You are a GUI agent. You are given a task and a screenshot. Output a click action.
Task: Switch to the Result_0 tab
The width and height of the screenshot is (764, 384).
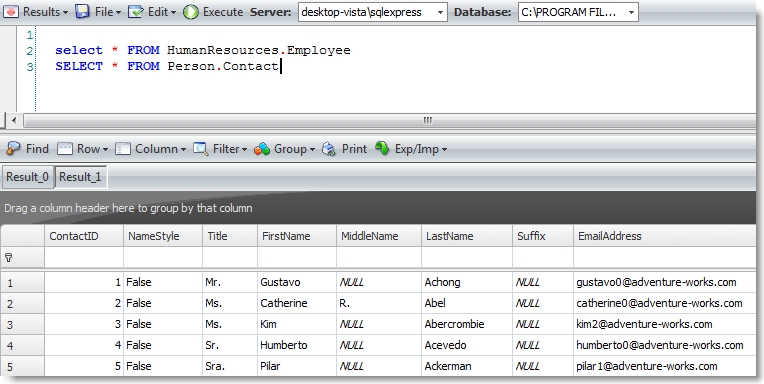point(27,177)
